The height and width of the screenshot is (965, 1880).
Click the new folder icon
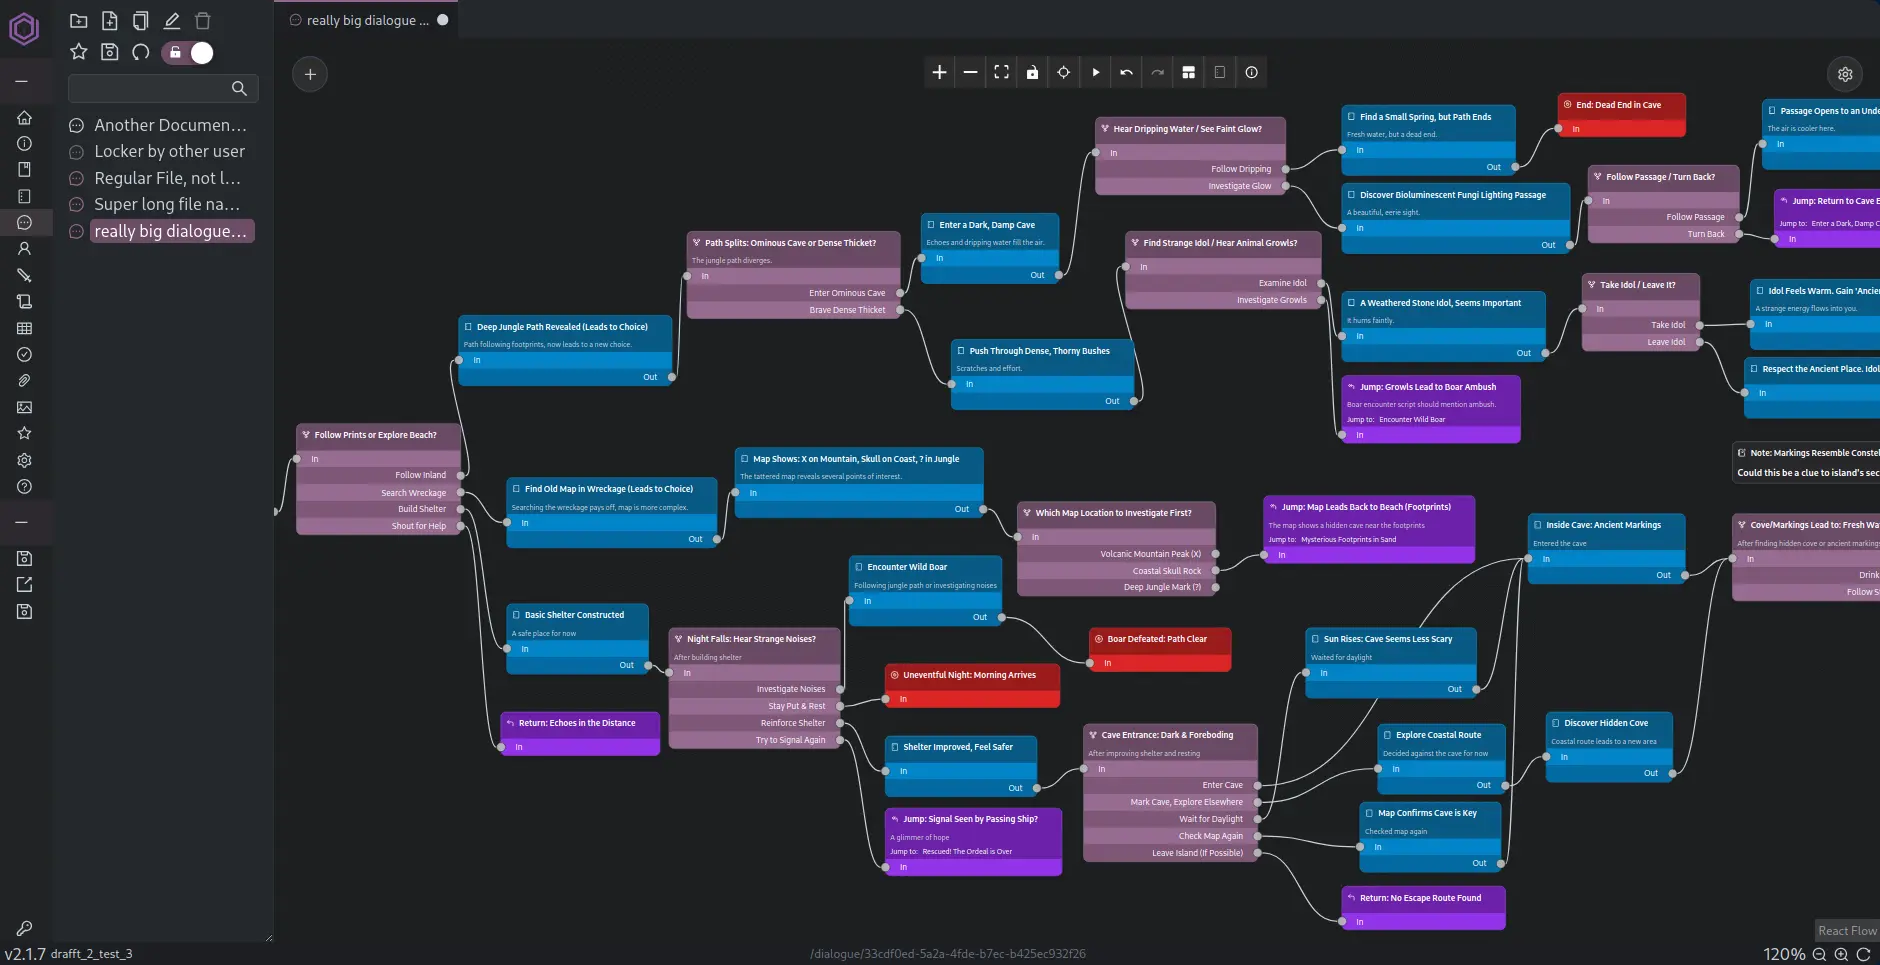click(x=79, y=21)
